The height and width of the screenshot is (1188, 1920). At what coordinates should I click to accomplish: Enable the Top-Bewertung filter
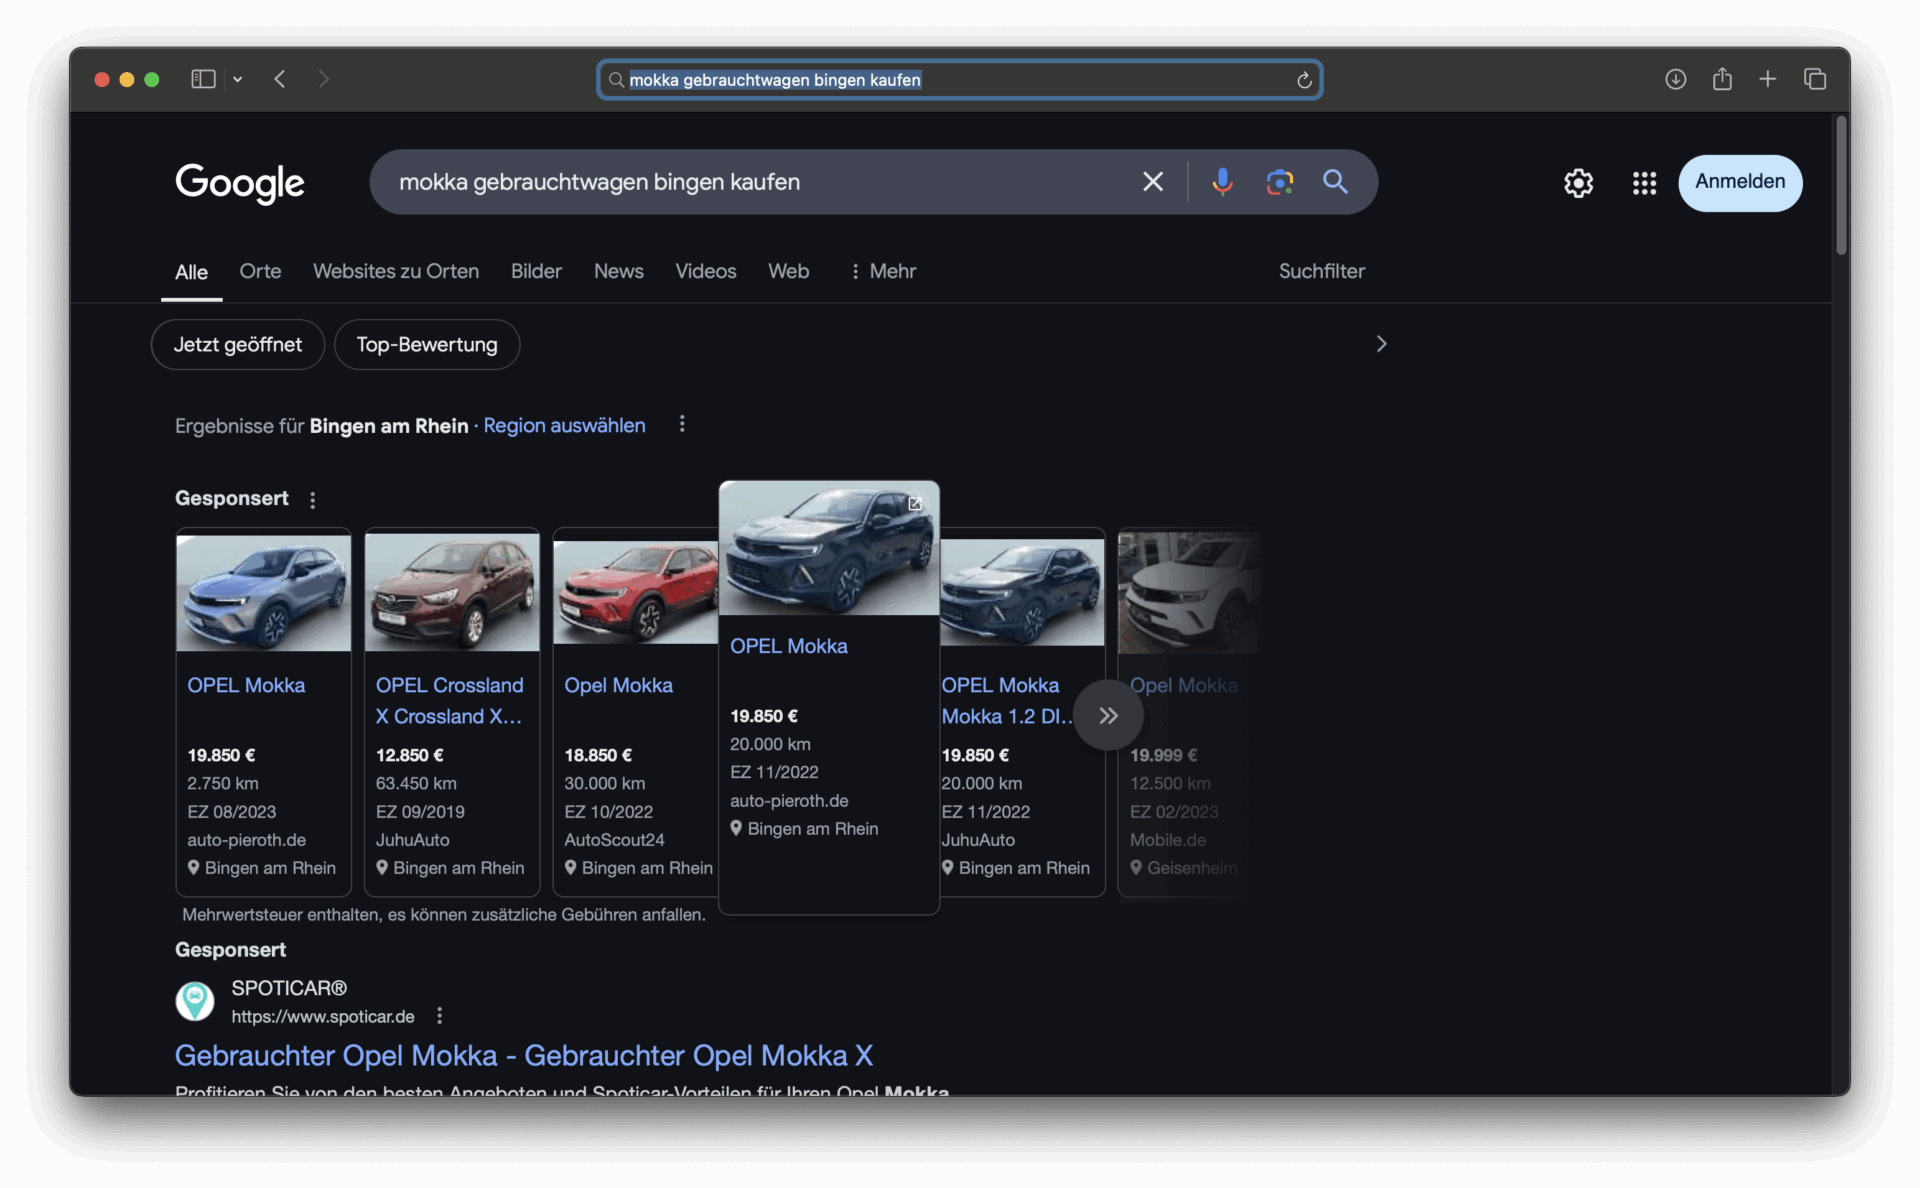[426, 344]
